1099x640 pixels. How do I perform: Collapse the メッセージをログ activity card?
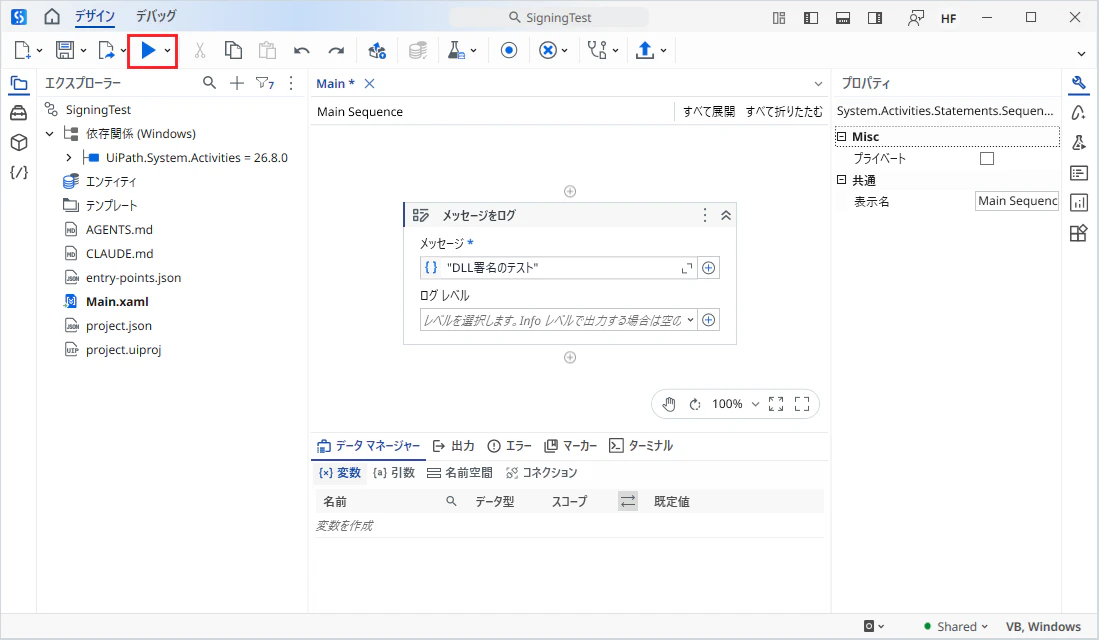tap(726, 215)
